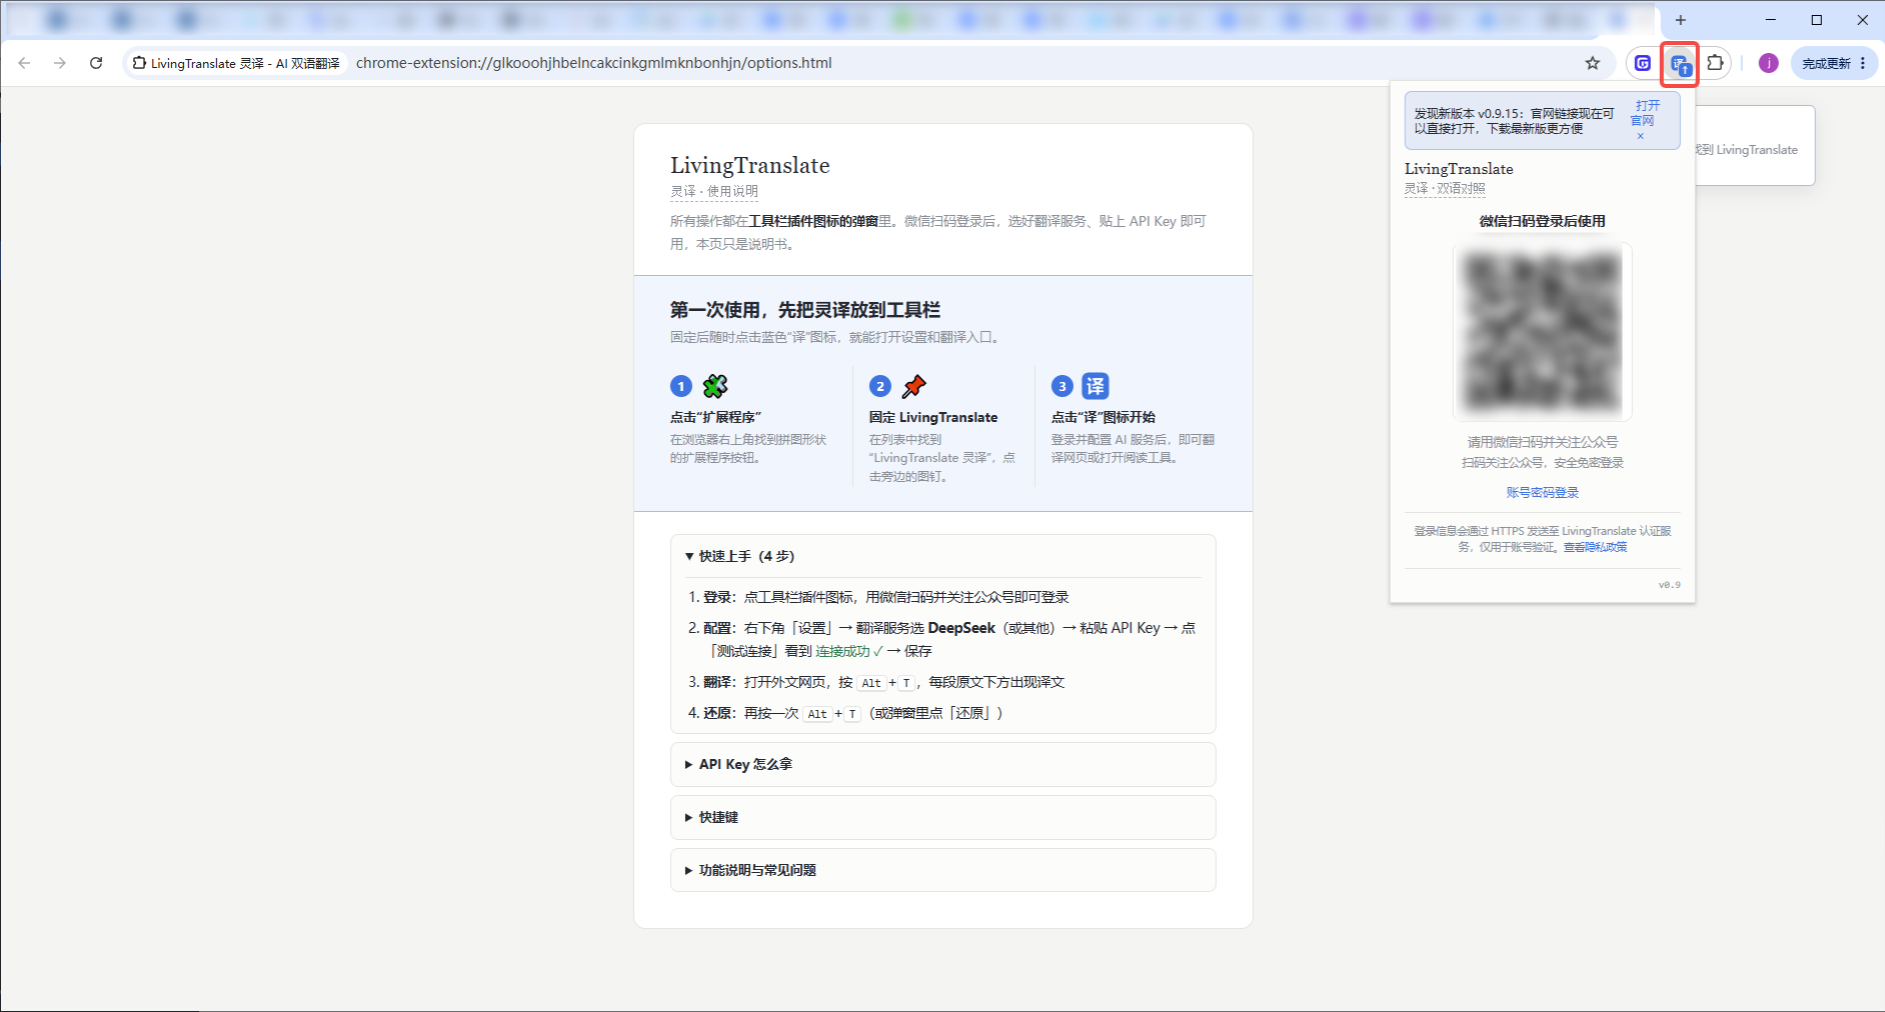Click the 固定 LivingTranslate step heading
This screenshot has width=1885, height=1012.
(933, 417)
